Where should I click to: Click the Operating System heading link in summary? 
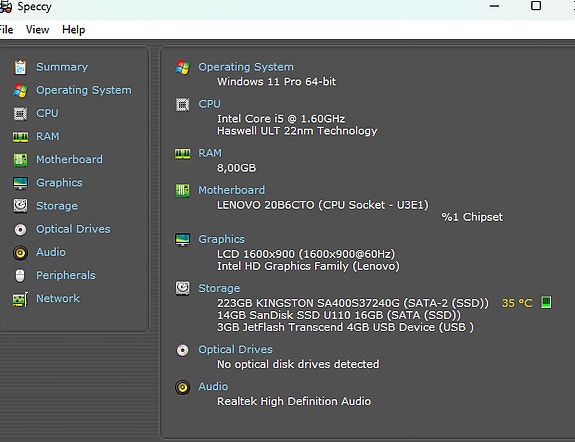click(246, 67)
